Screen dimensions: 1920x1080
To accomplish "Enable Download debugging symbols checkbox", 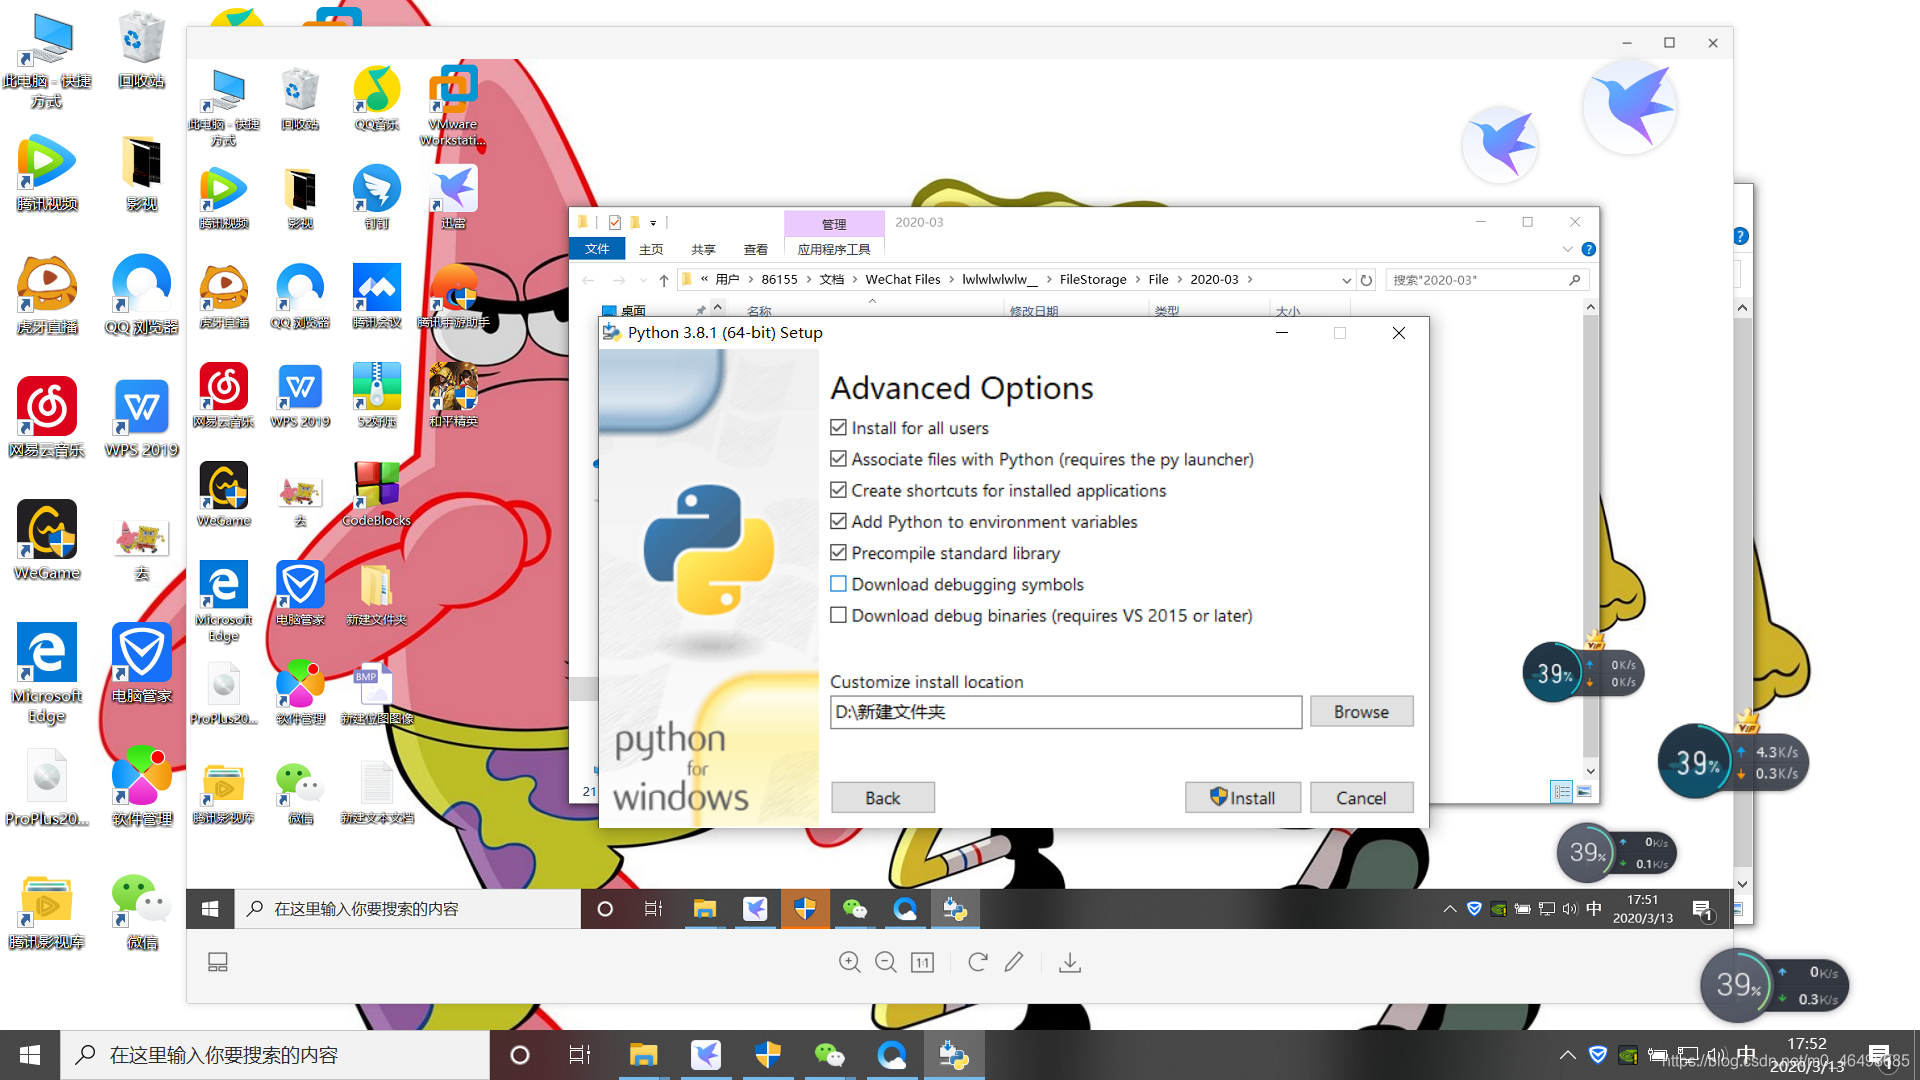I will 838,584.
